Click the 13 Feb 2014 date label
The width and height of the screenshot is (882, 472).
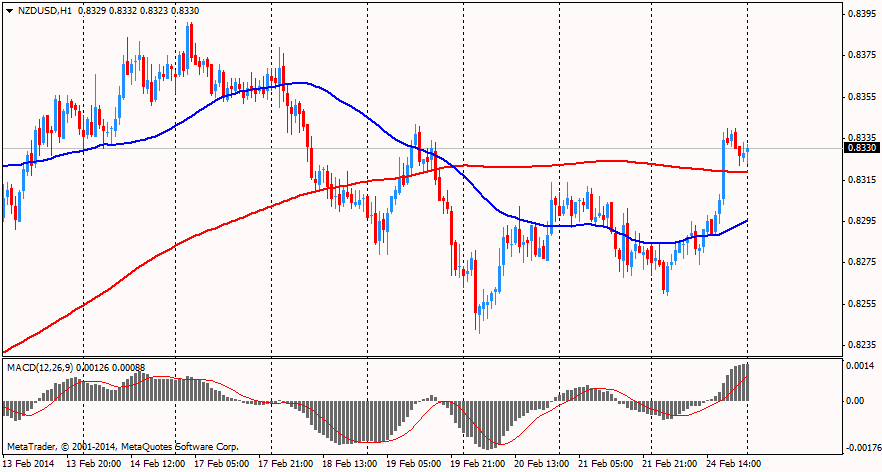(x=29, y=464)
